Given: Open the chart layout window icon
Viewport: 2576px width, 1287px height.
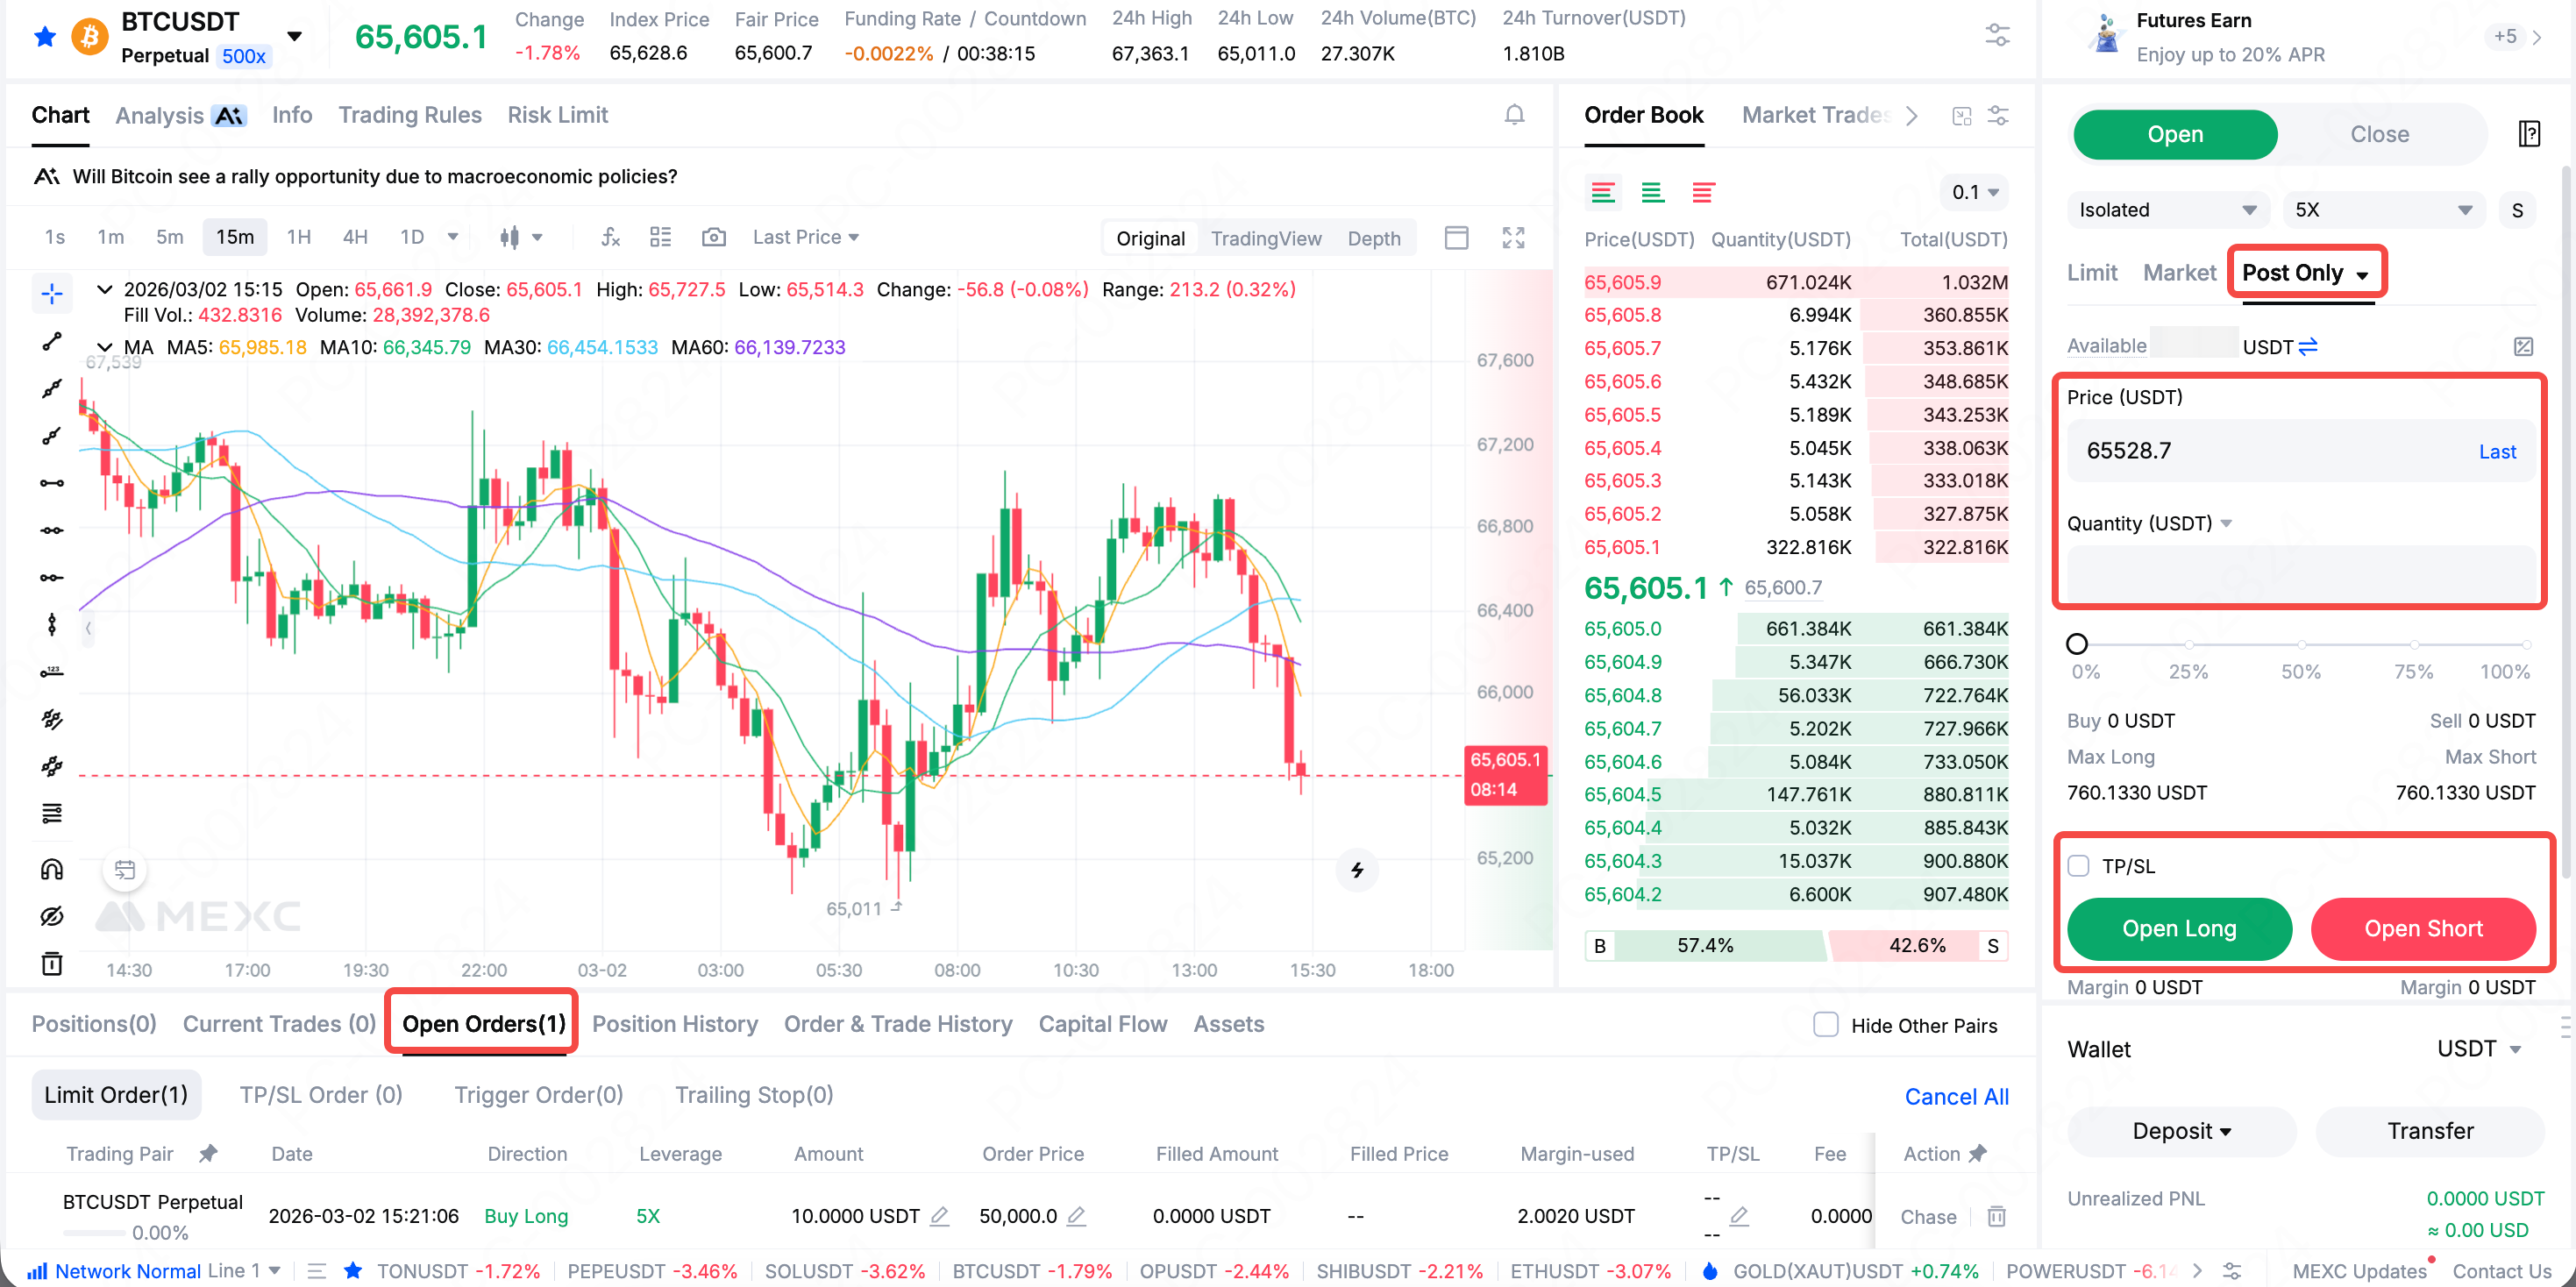Looking at the screenshot, I should click(x=1456, y=237).
